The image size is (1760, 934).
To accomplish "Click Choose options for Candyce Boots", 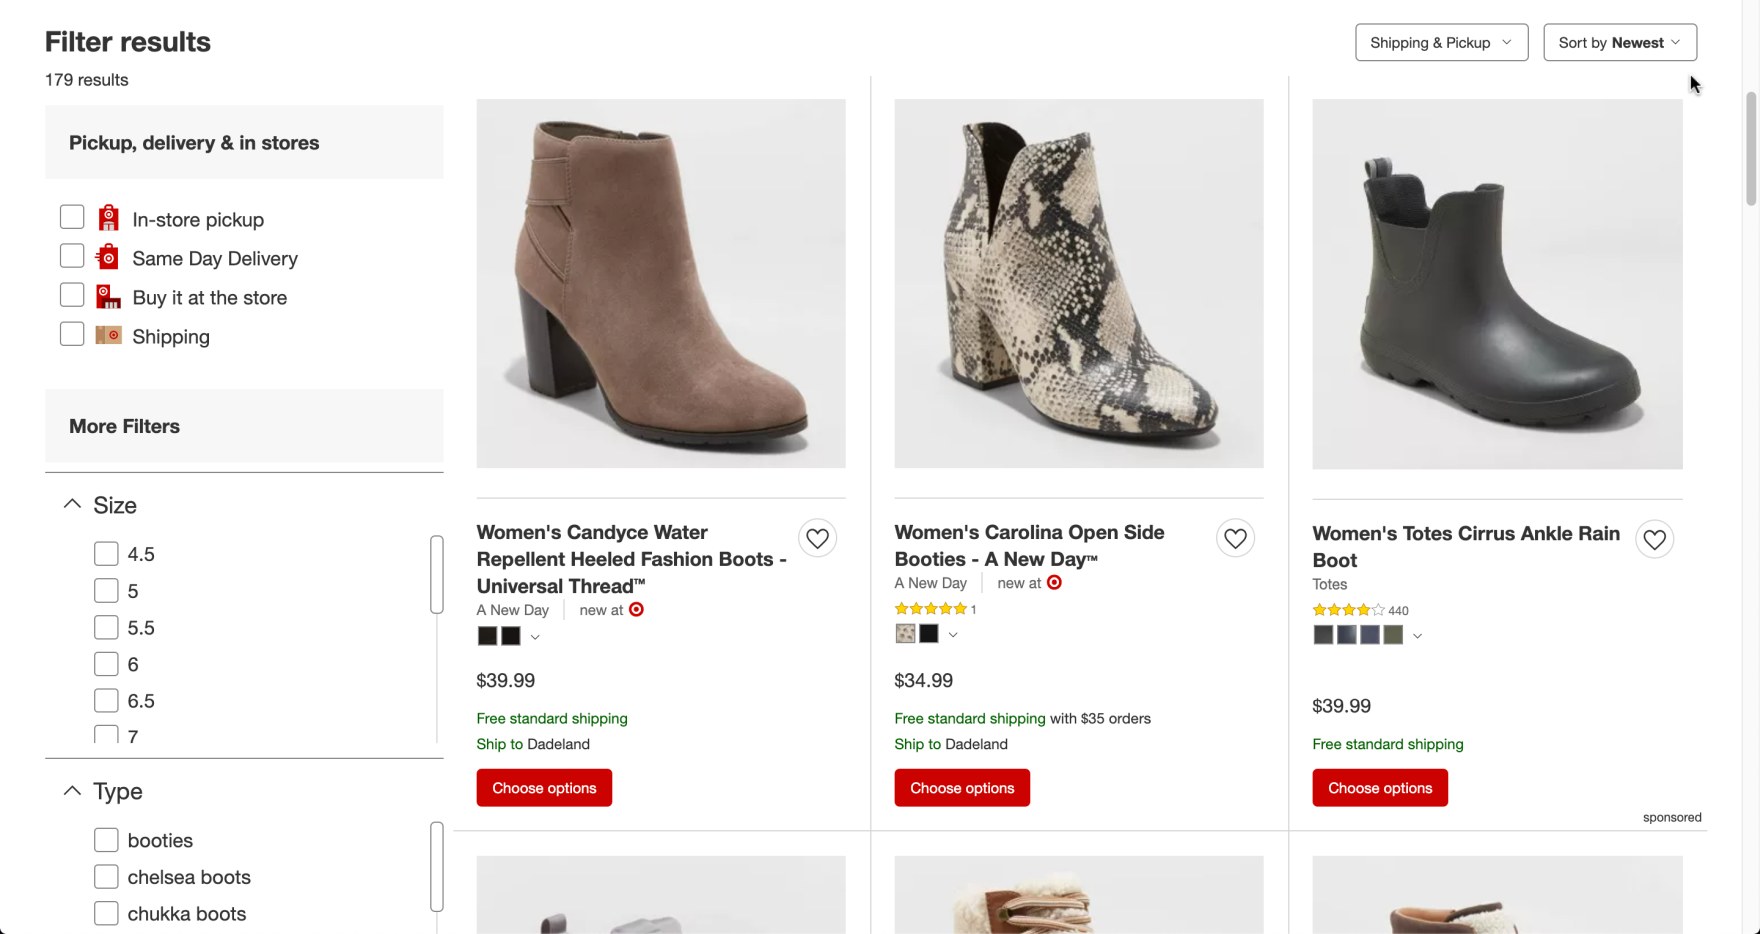I will pyautogui.click(x=544, y=788).
